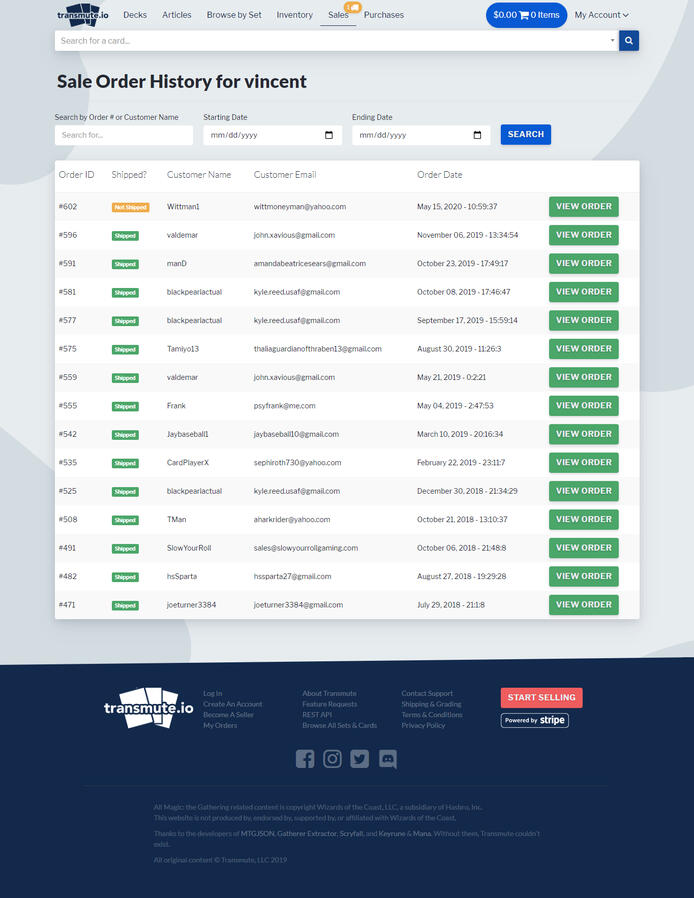694x898 pixels.
Task: Open the Articles page
Action: coord(176,15)
